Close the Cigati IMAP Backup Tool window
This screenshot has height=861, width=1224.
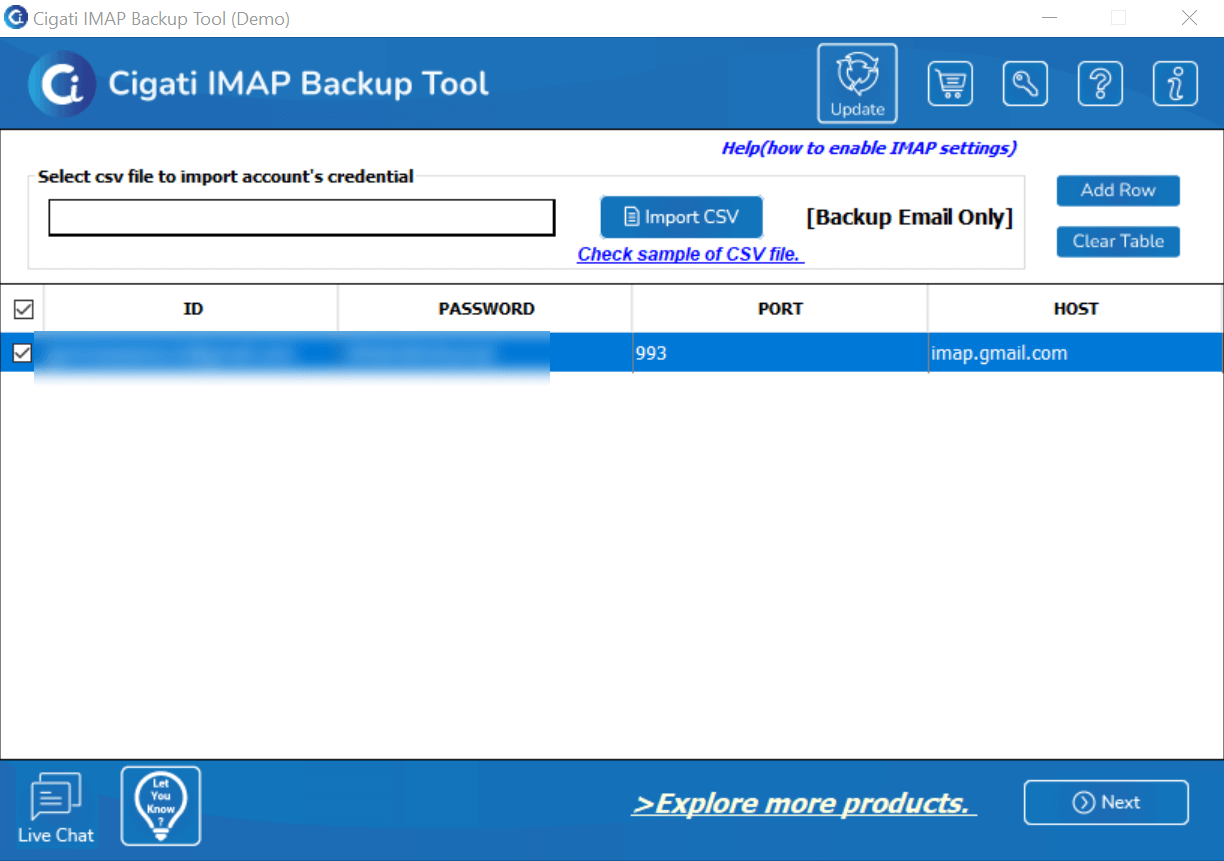pos(1189,18)
